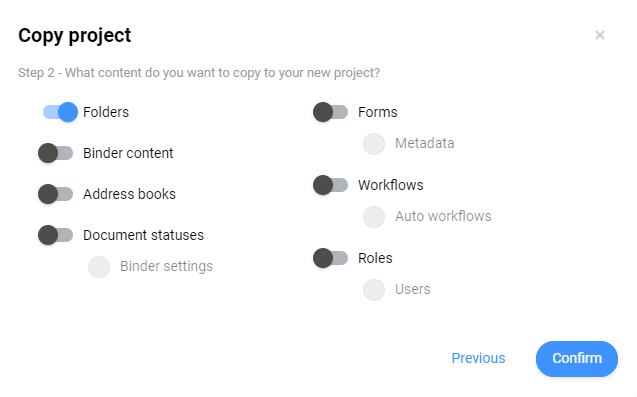
Task: Confirm the project copy
Action: pos(577,359)
